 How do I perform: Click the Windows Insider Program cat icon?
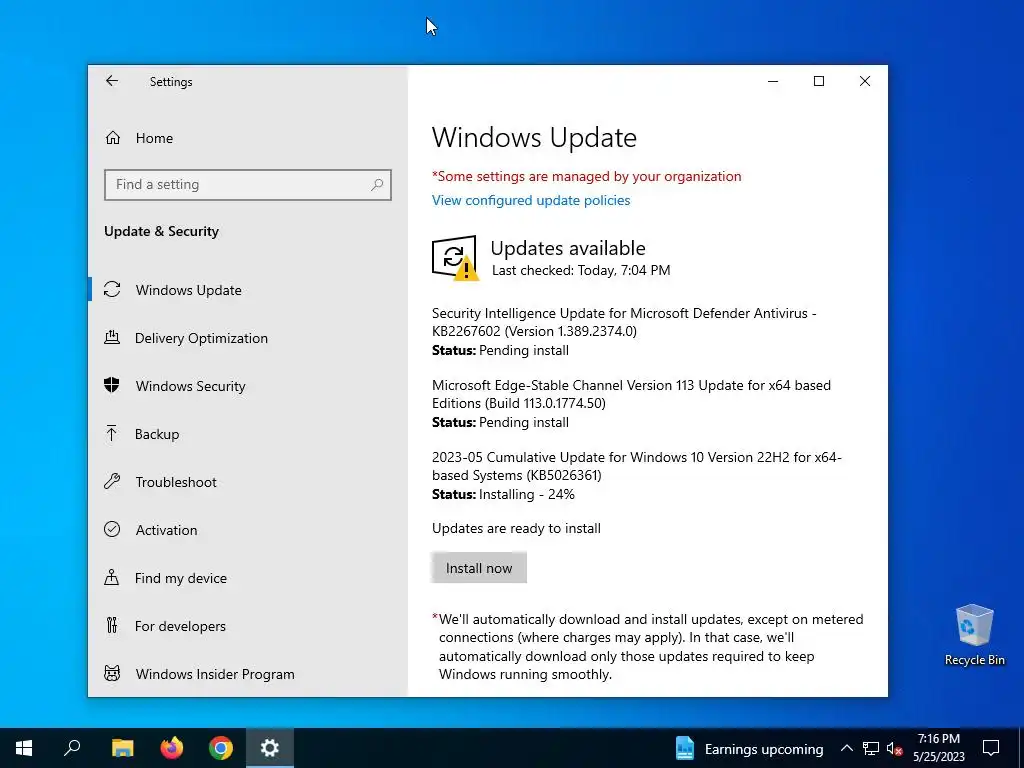pyautogui.click(x=112, y=673)
